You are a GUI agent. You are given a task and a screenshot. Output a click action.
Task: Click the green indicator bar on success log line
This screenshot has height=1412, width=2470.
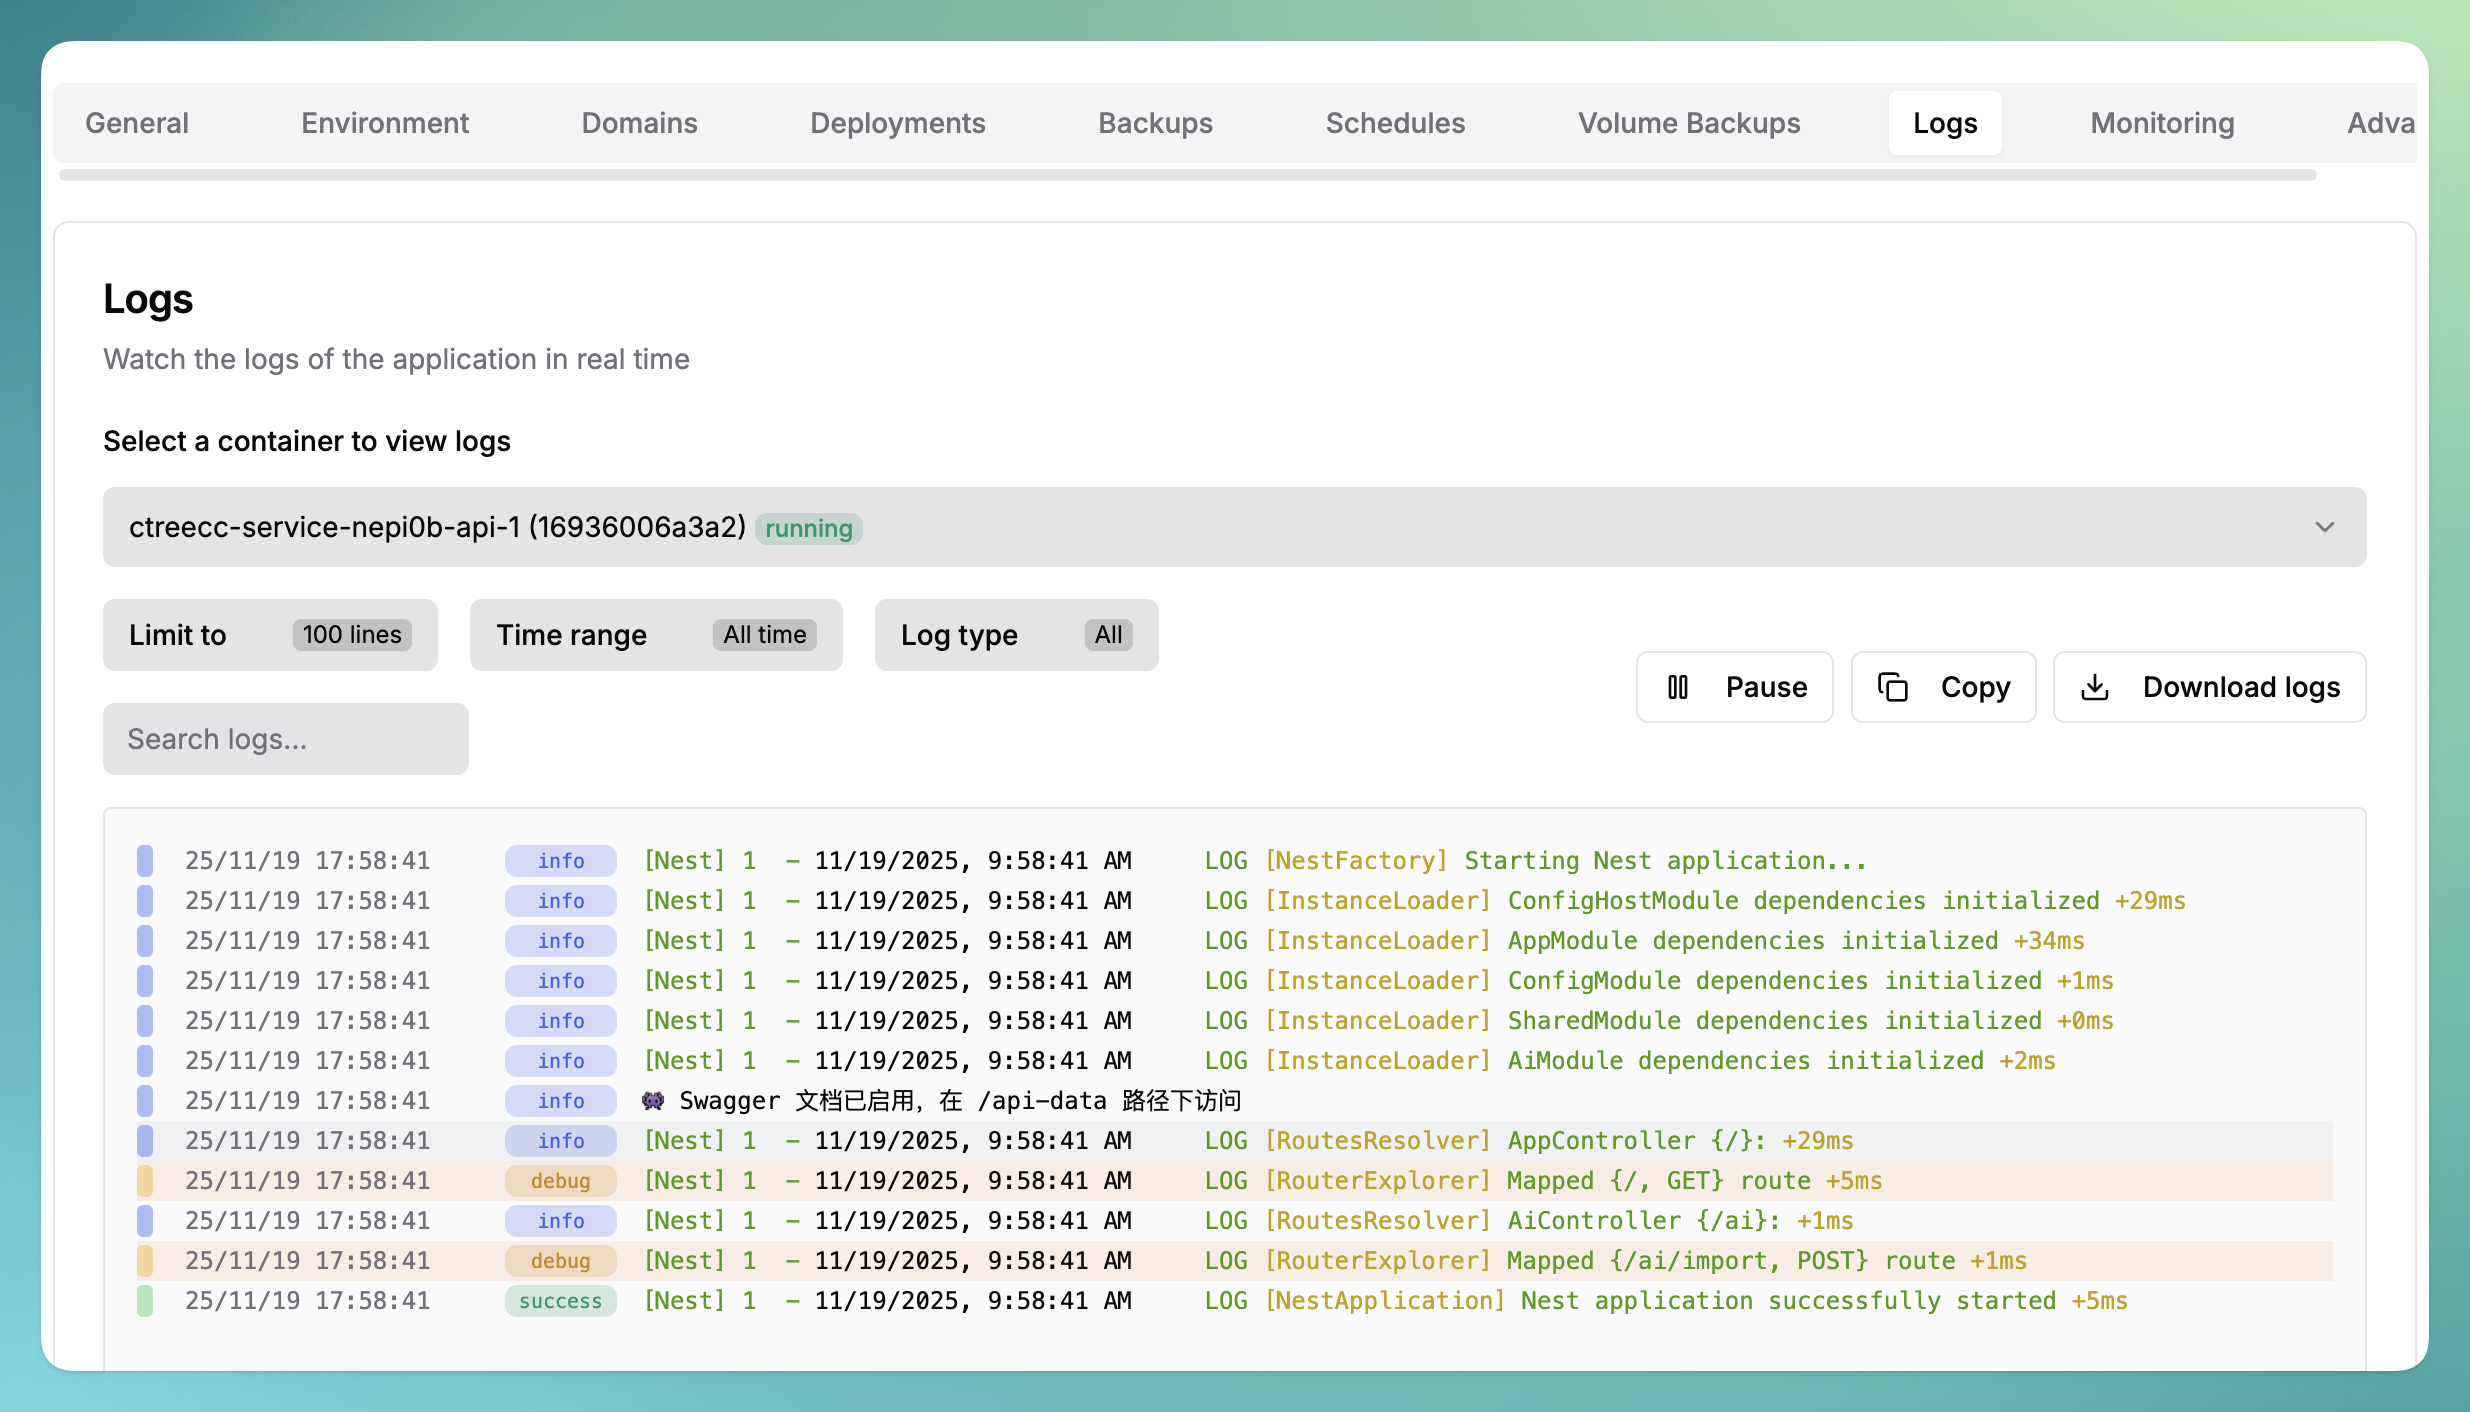145,1301
